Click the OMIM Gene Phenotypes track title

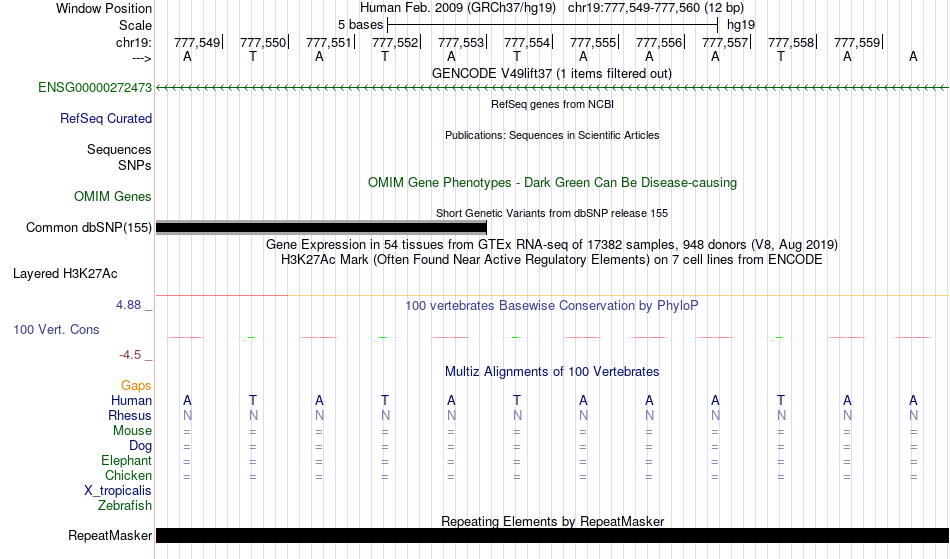(552, 182)
